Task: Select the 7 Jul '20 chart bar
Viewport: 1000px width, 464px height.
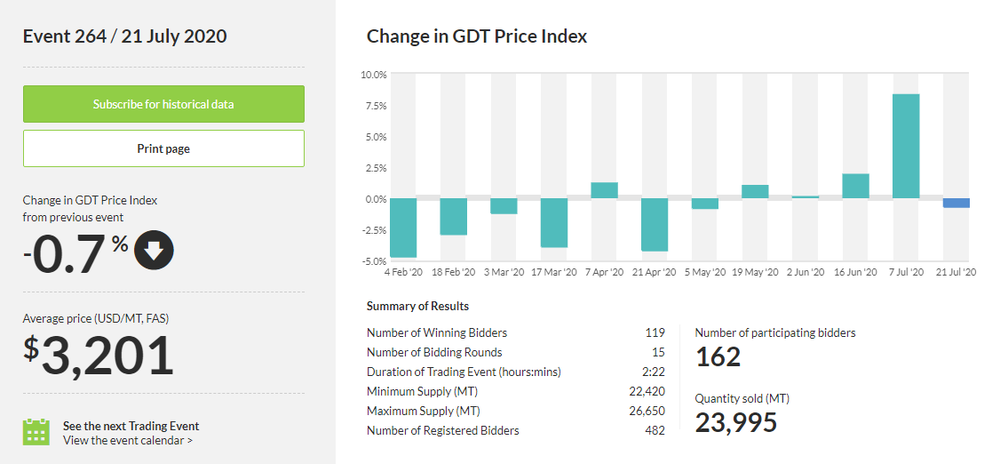Action: [x=906, y=146]
